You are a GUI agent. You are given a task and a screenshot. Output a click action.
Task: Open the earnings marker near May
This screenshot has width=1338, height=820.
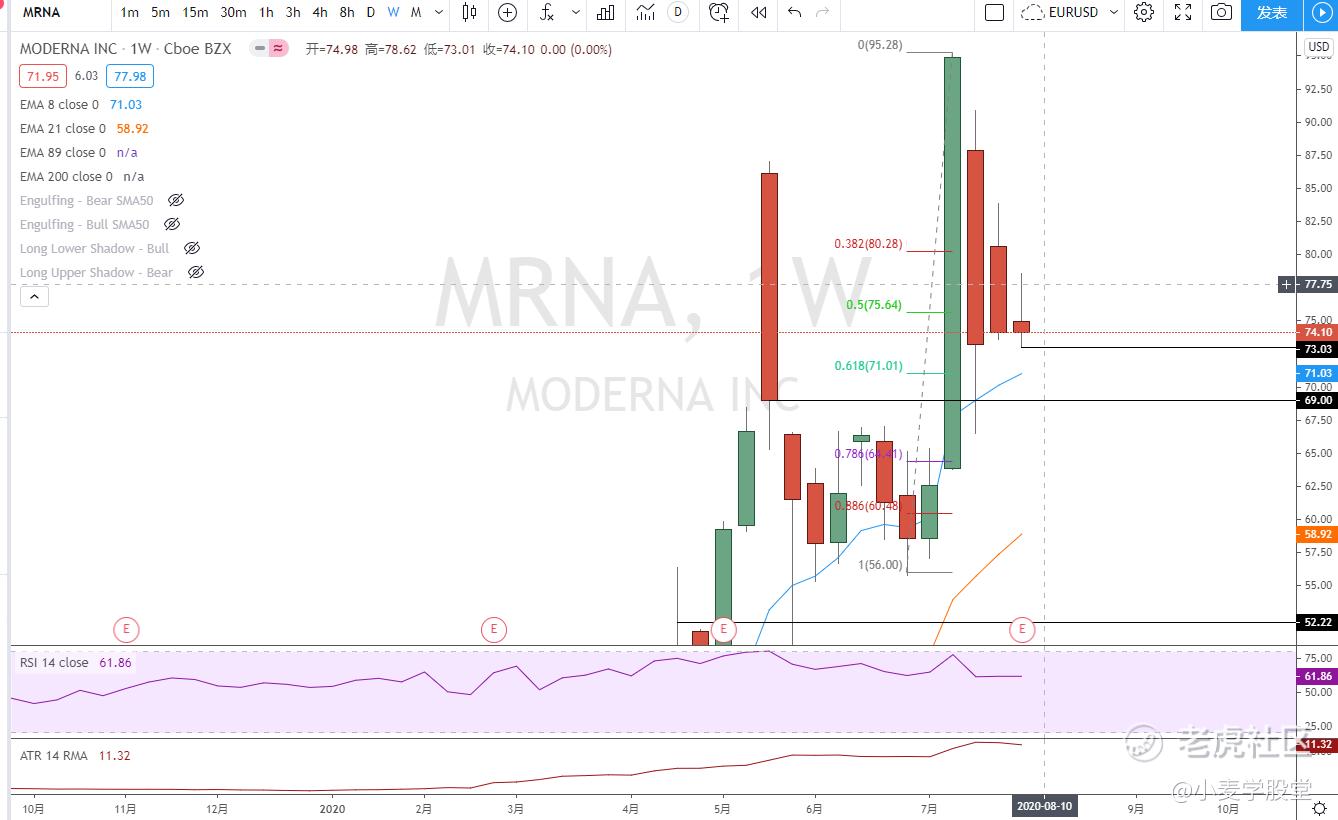point(724,629)
